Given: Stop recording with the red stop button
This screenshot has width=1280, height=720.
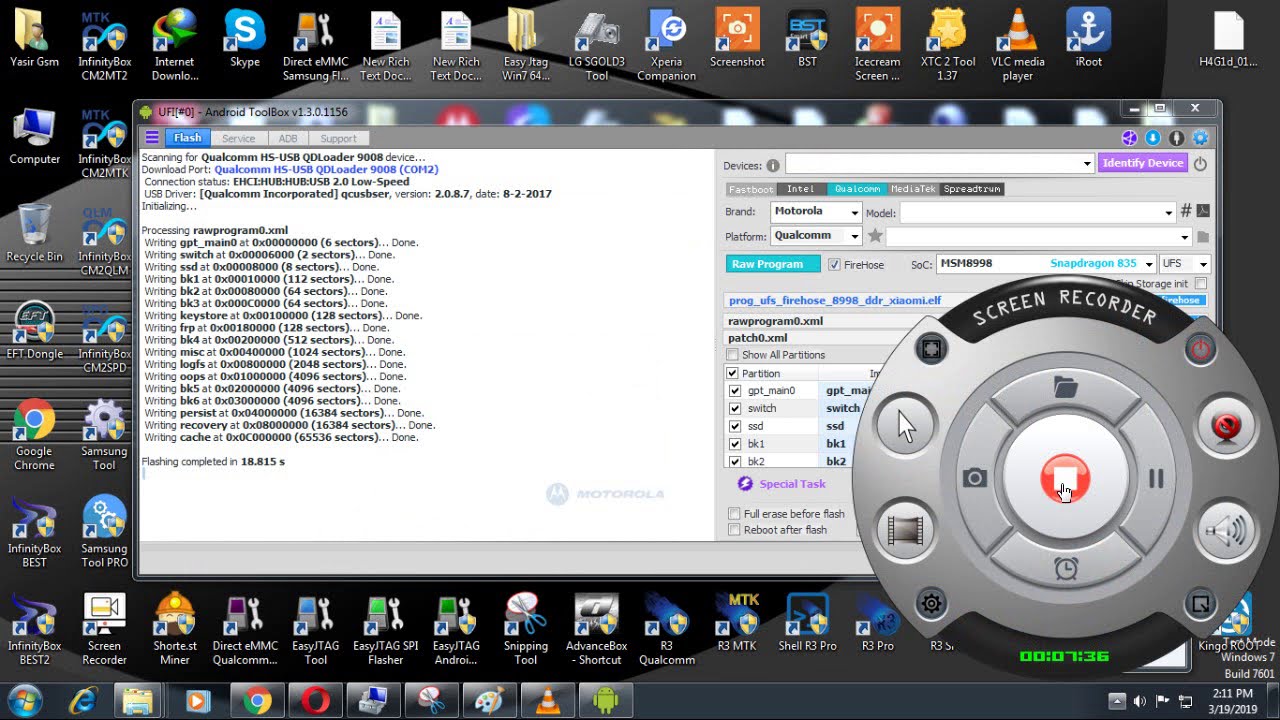Looking at the screenshot, I should (x=1065, y=479).
